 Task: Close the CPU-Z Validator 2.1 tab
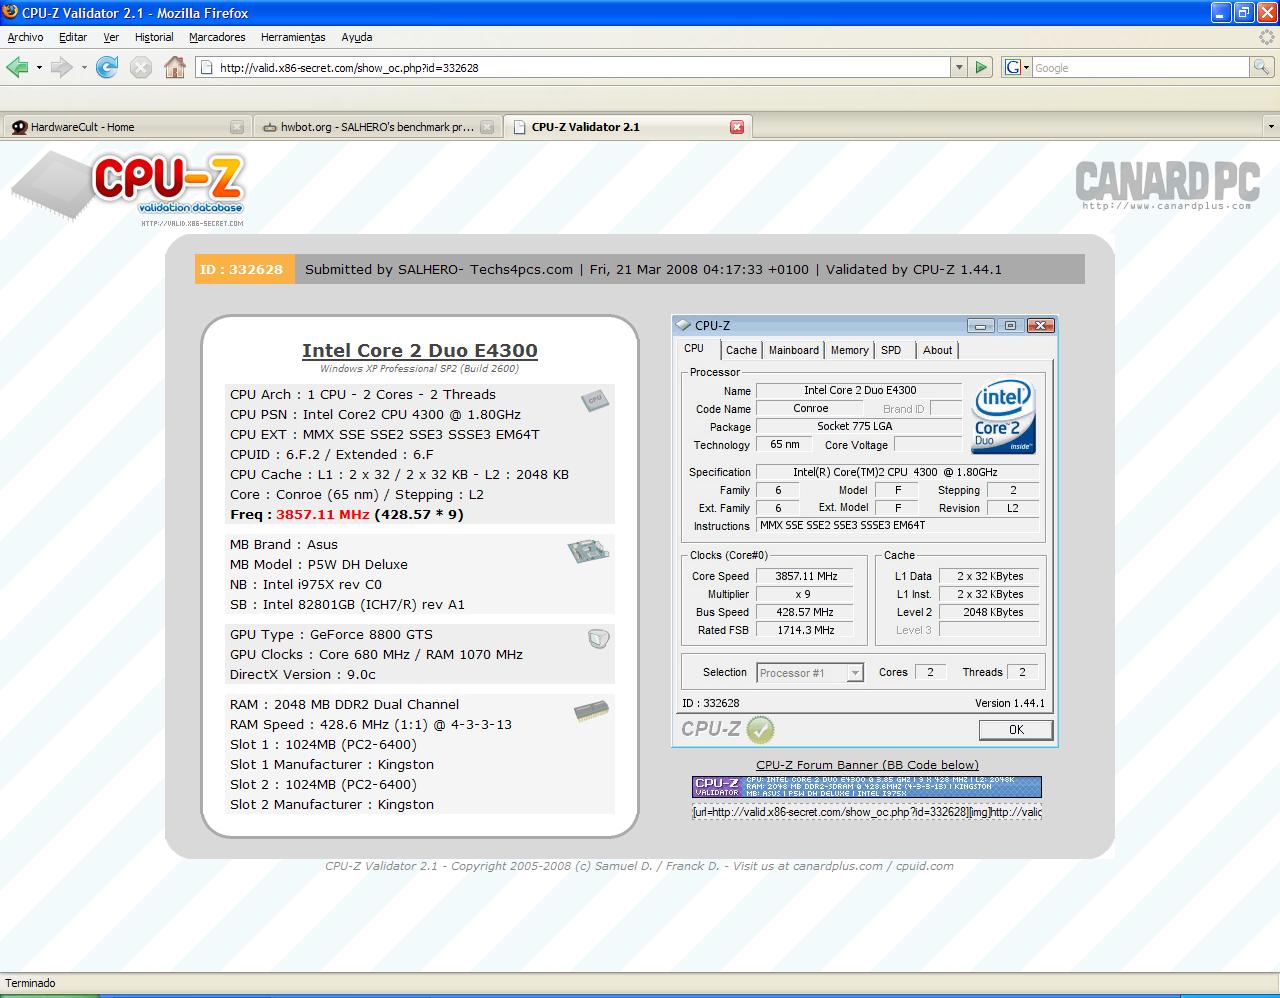[737, 127]
